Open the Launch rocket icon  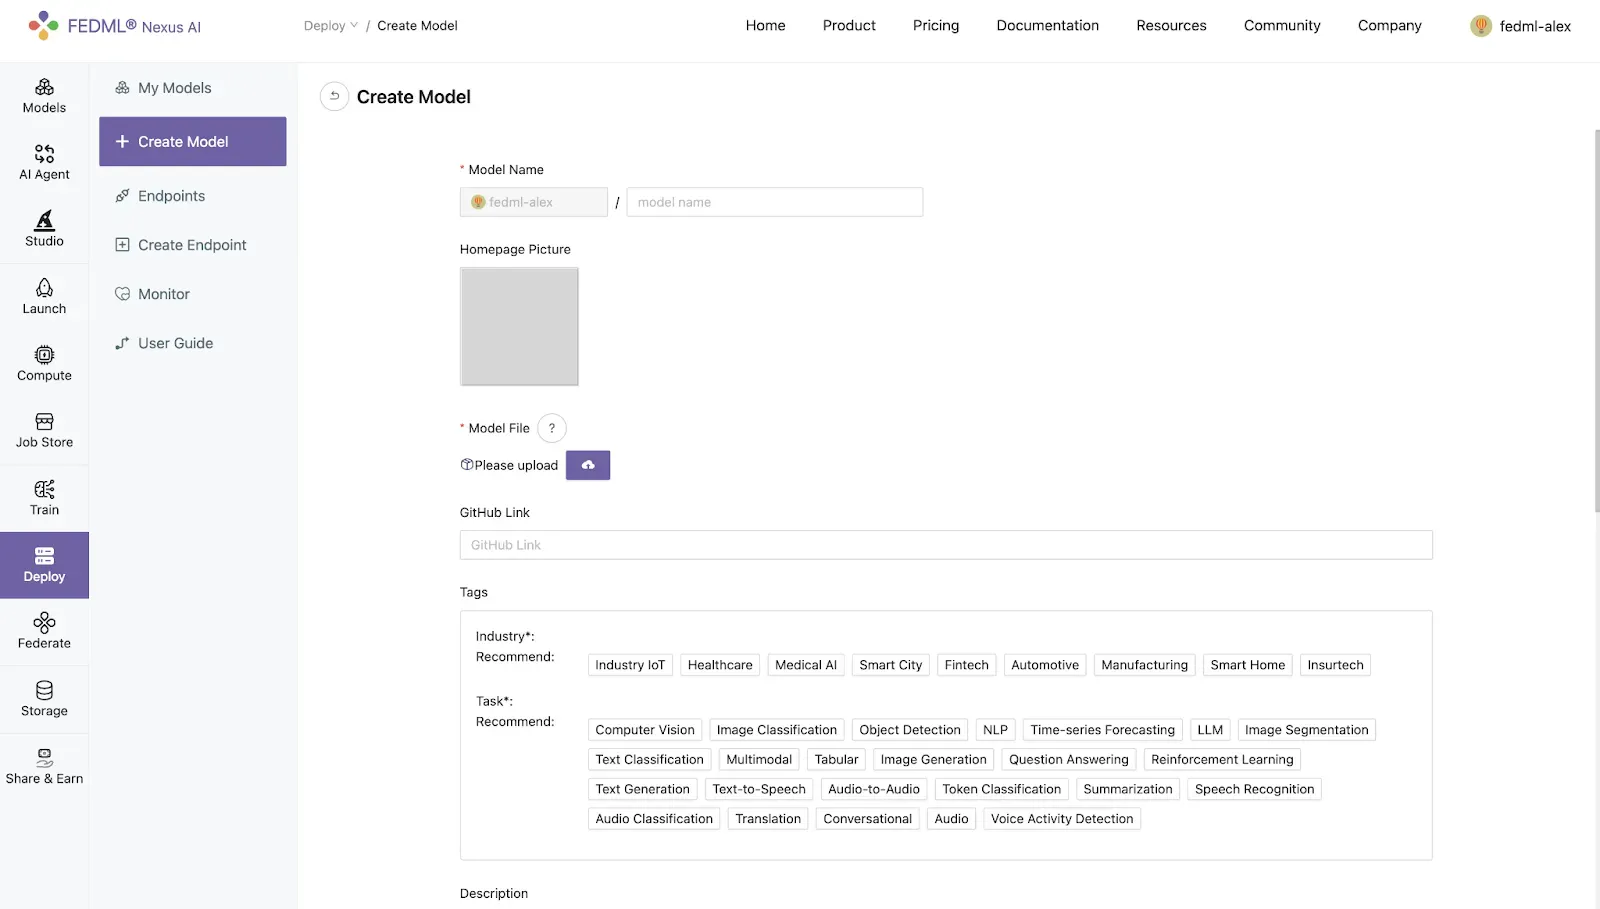pyautogui.click(x=44, y=288)
